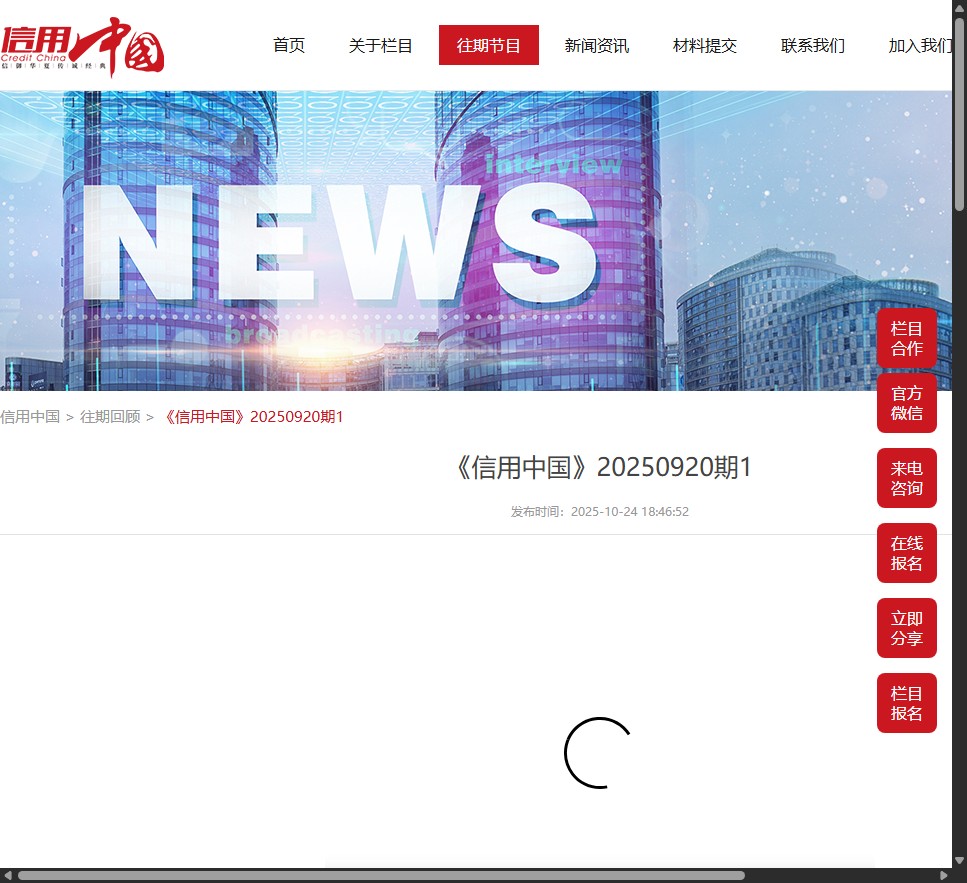Click the horizontal scrollbar left arrow

point(7,876)
